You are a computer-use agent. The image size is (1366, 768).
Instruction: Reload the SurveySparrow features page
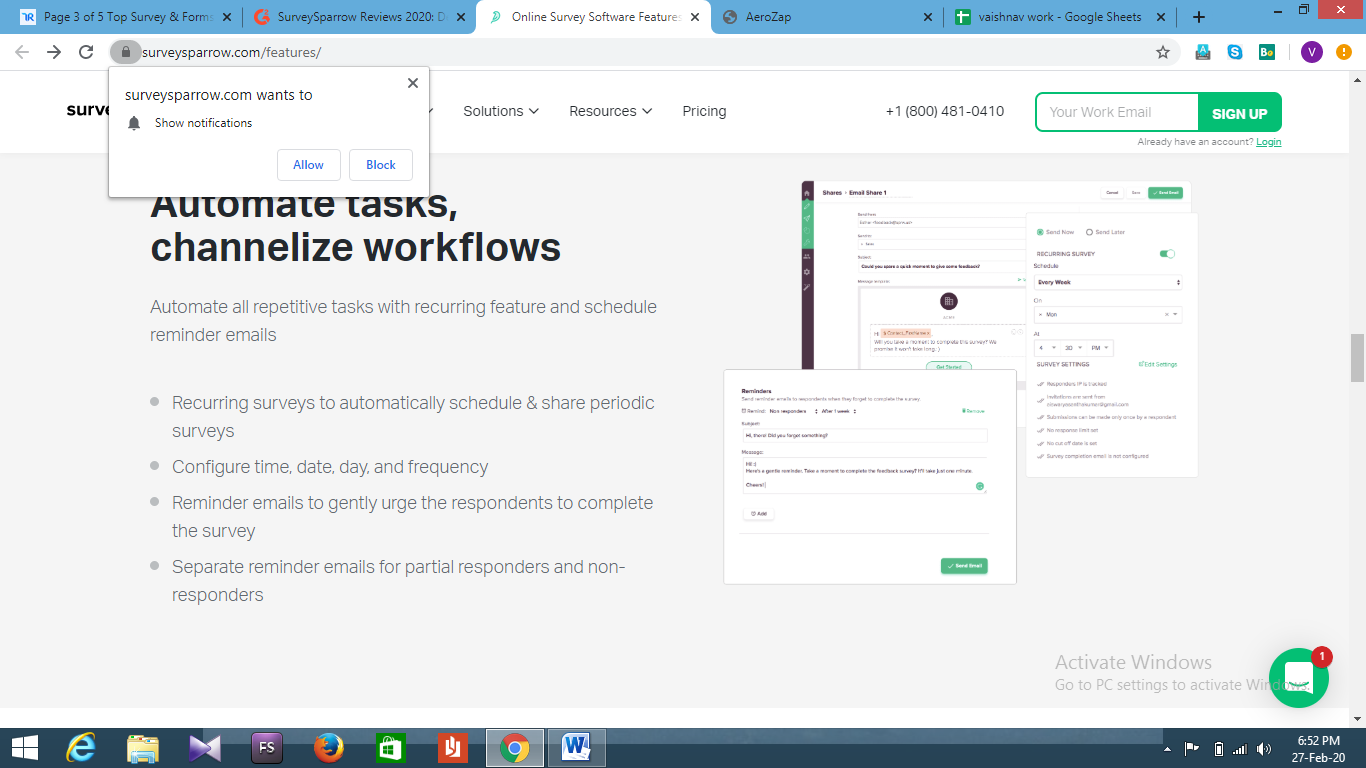[86, 52]
